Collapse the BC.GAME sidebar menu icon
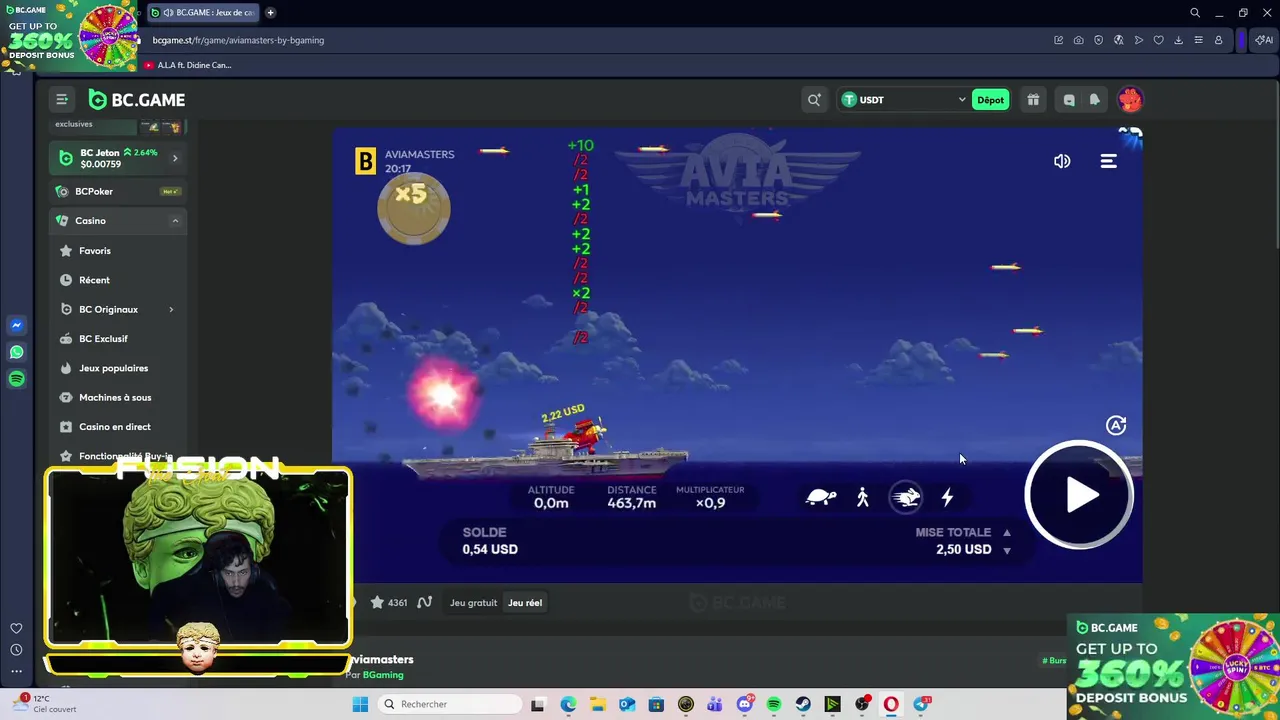1280x720 pixels. [62, 99]
